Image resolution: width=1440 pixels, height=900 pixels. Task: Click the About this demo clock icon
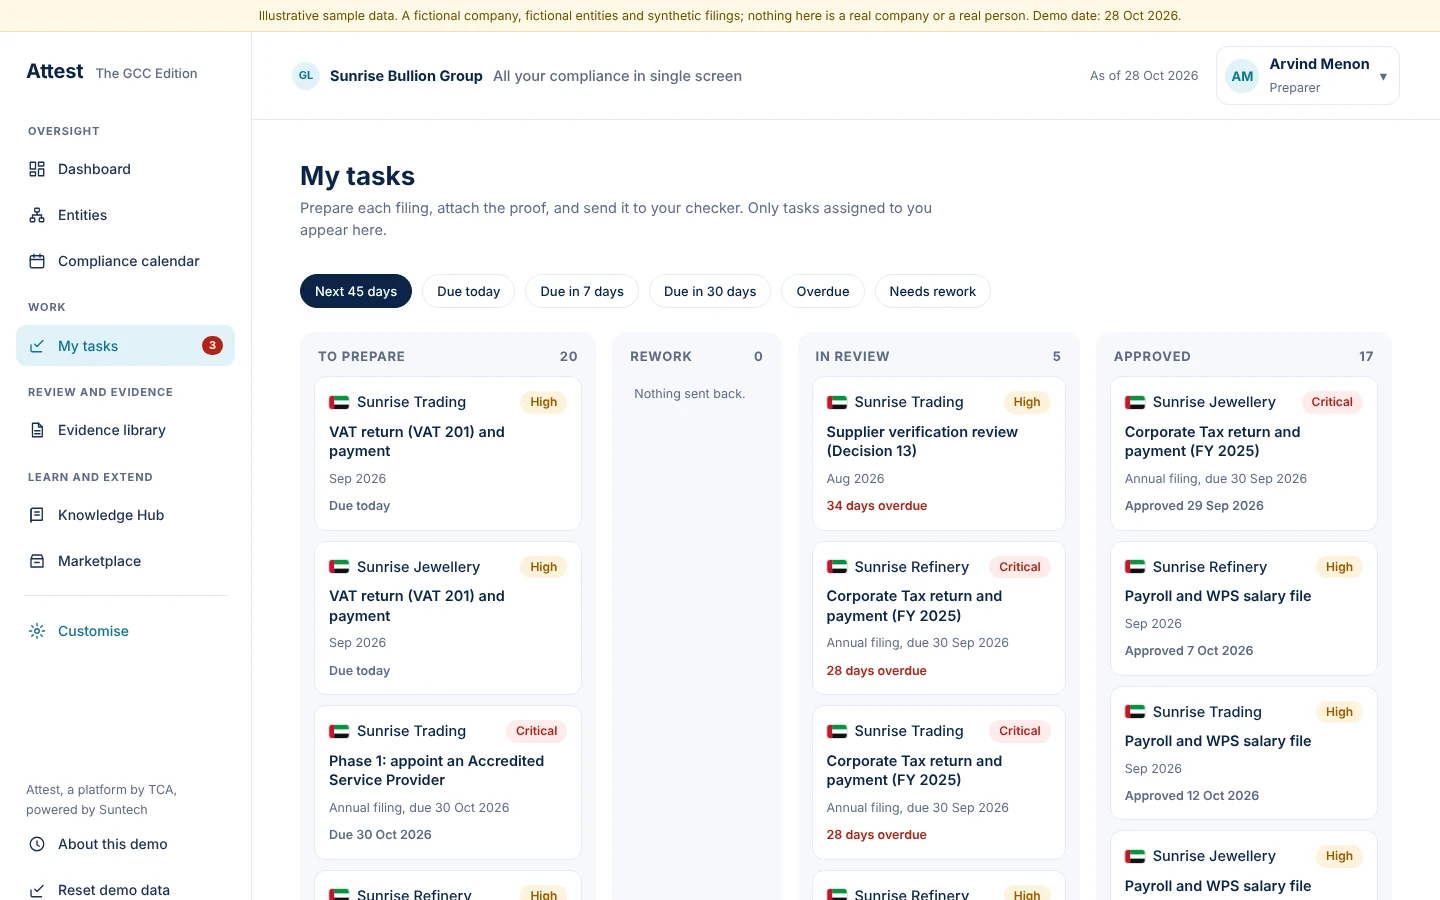37,844
